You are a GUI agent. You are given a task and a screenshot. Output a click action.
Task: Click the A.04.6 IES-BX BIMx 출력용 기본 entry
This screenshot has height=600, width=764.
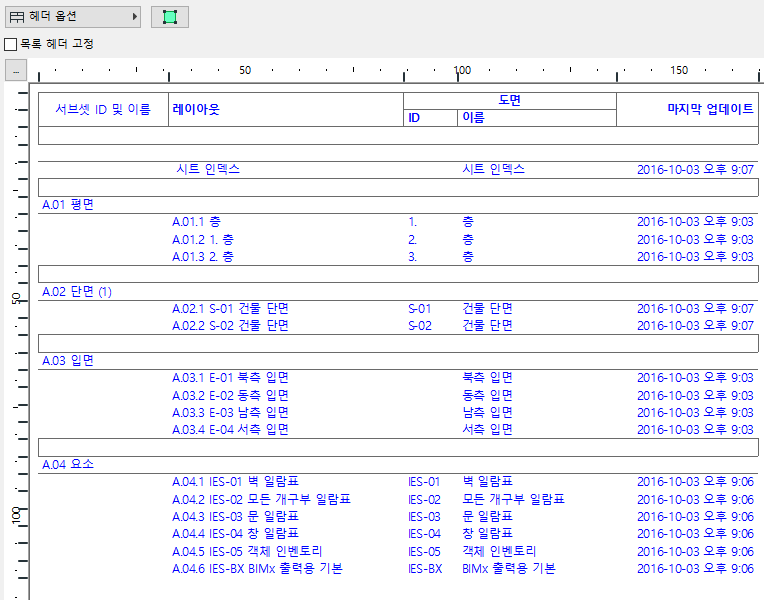257,569
